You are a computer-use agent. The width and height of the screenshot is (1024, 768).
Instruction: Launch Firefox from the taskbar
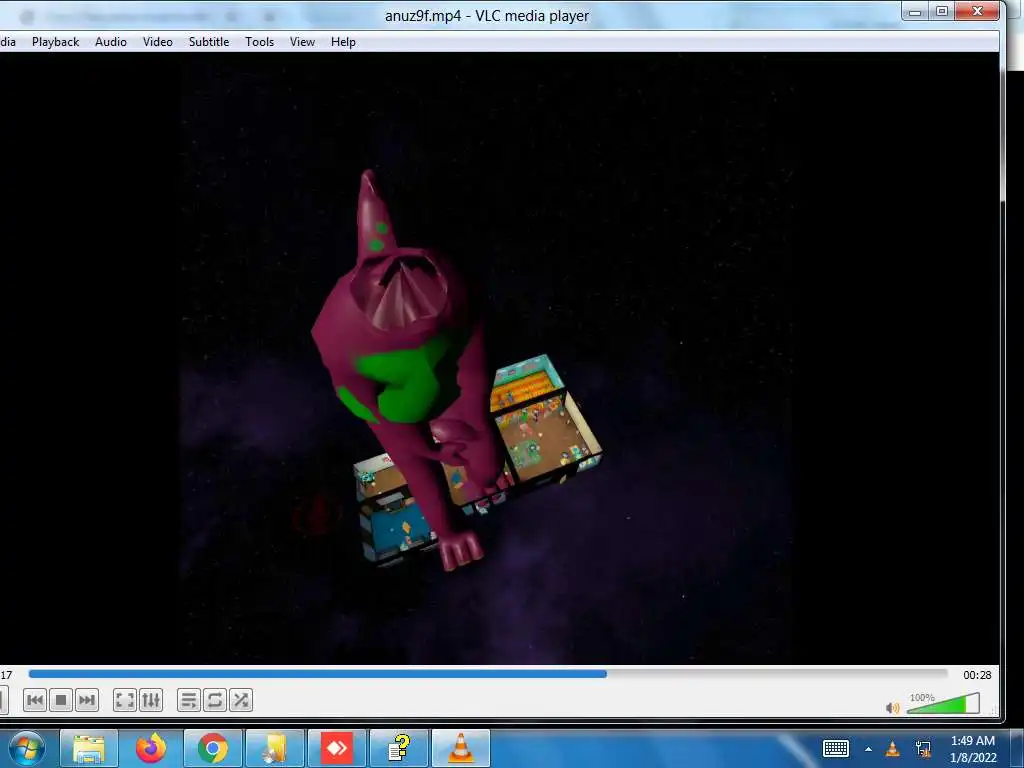point(151,748)
